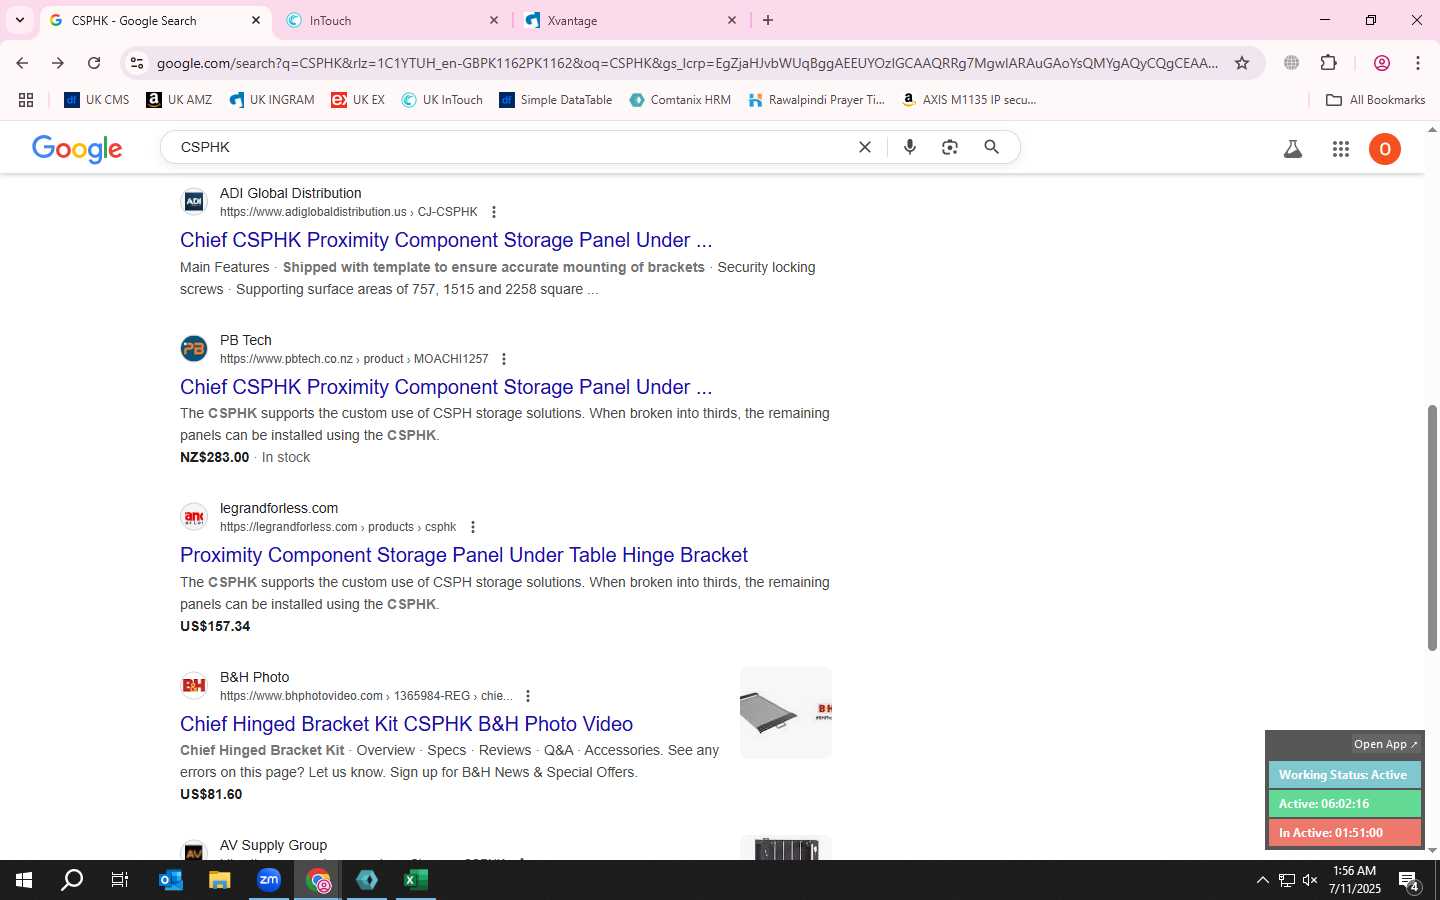The height and width of the screenshot is (900, 1440).
Task: Click the muted volume icon in tray
Action: 1310,880
